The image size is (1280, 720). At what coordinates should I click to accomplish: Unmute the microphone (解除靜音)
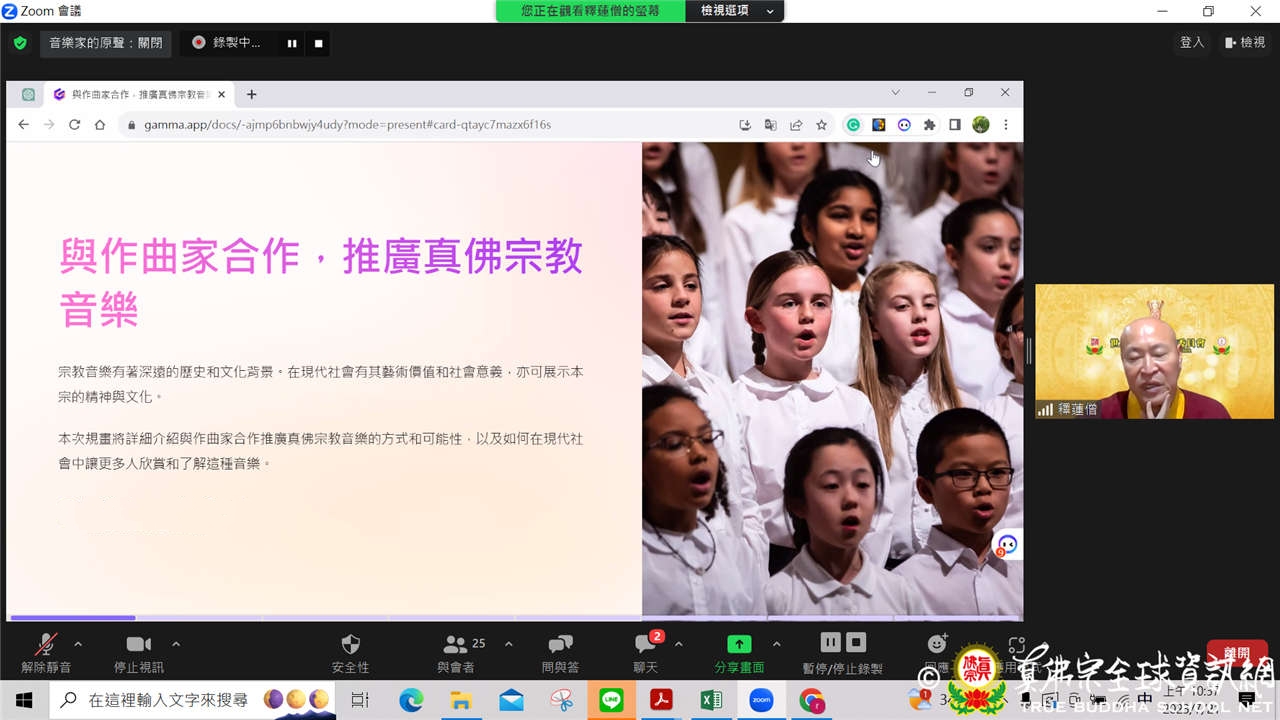pyautogui.click(x=46, y=653)
